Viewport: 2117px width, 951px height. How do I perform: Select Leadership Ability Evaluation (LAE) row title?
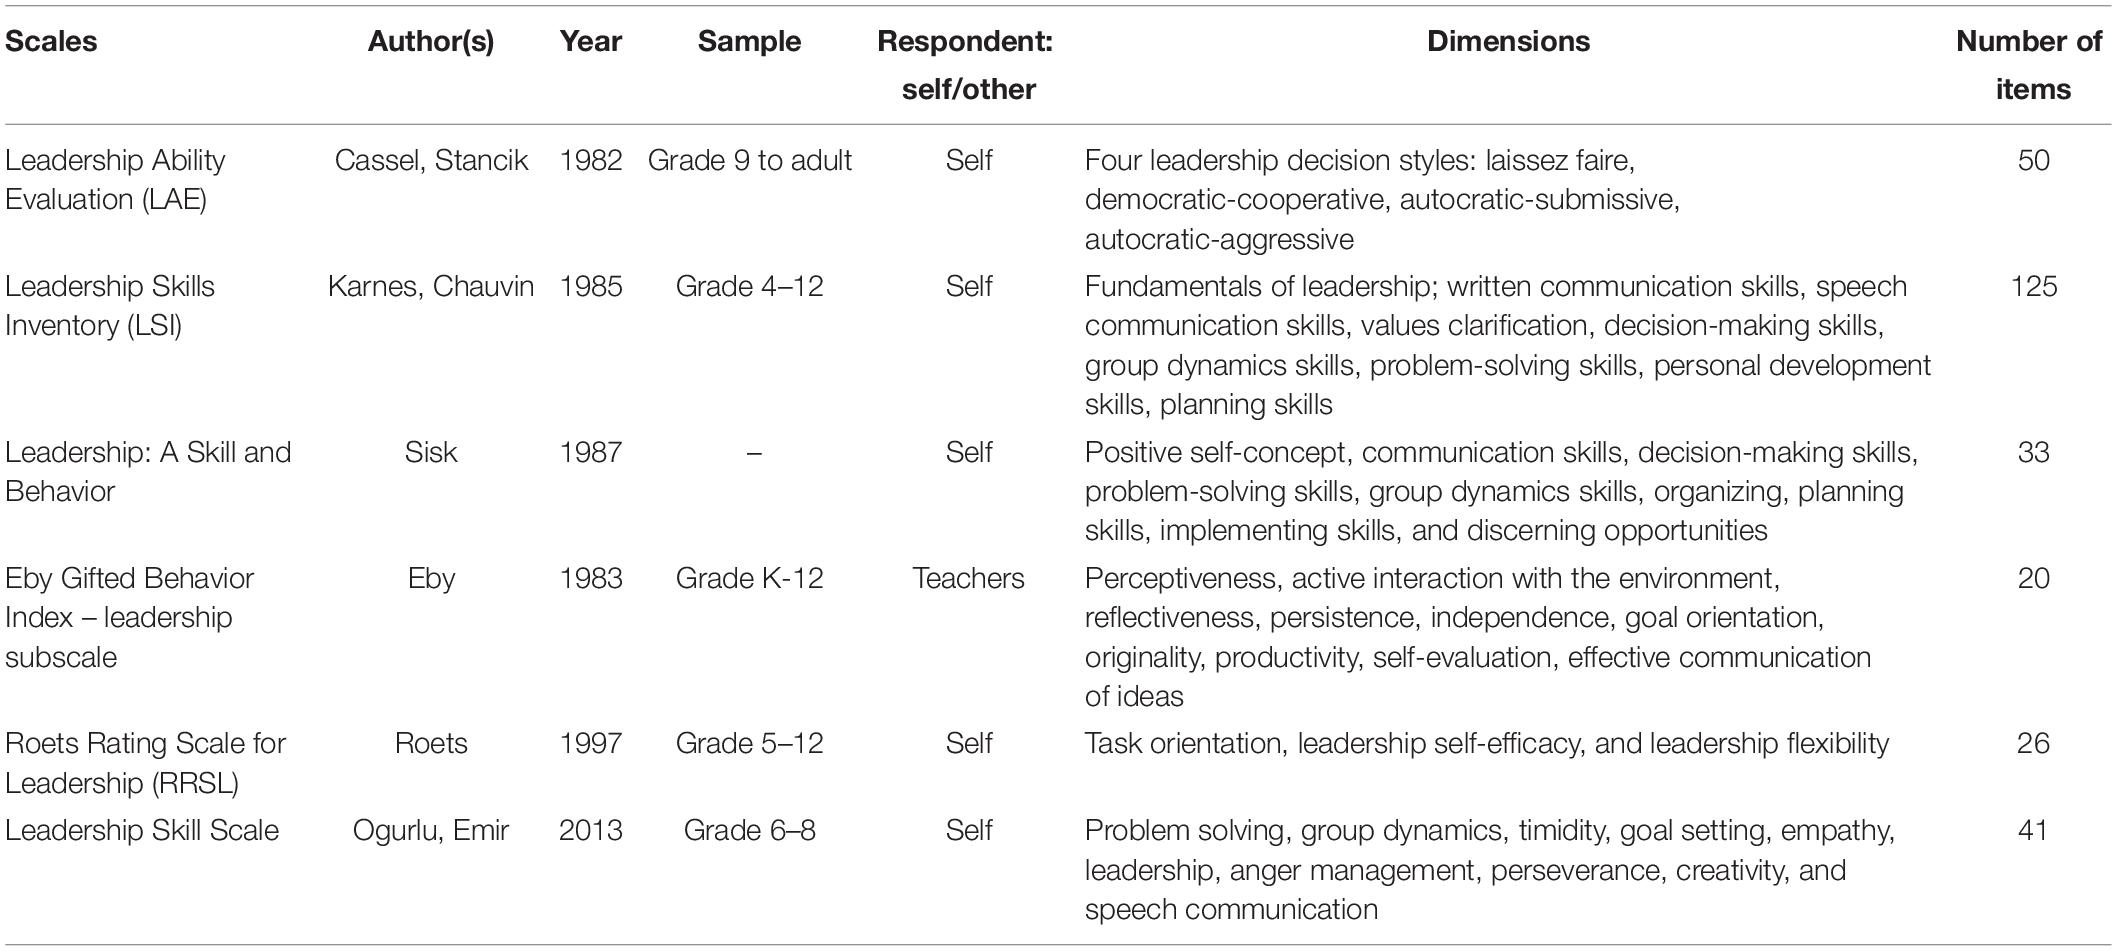pyautogui.click(x=116, y=180)
